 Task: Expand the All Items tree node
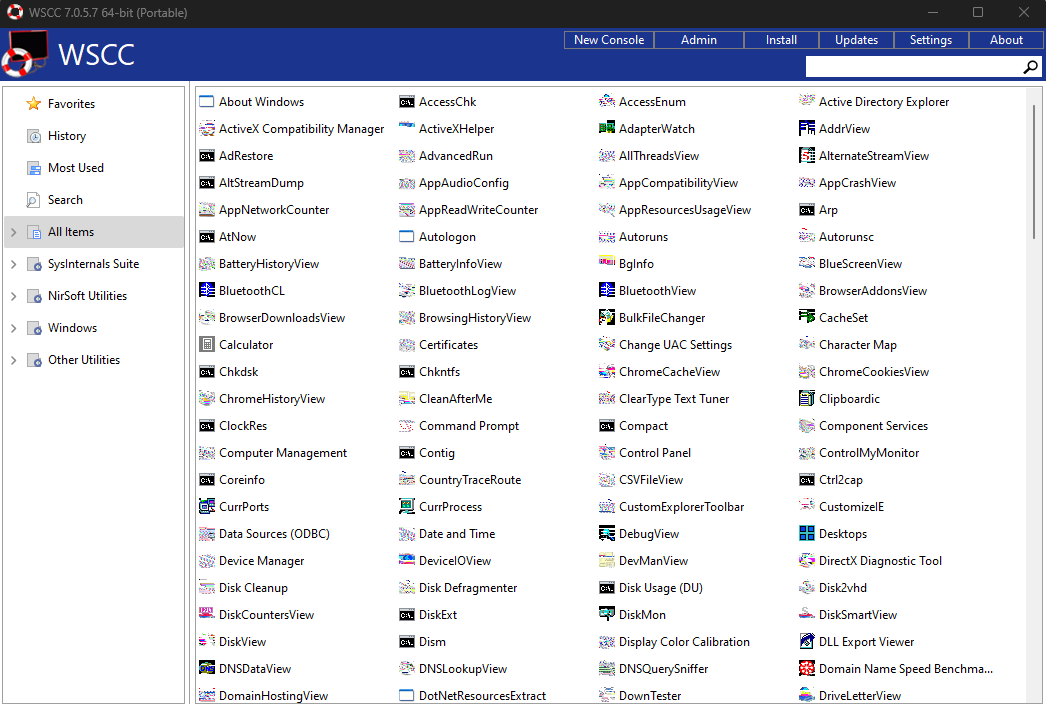pyautogui.click(x=13, y=232)
